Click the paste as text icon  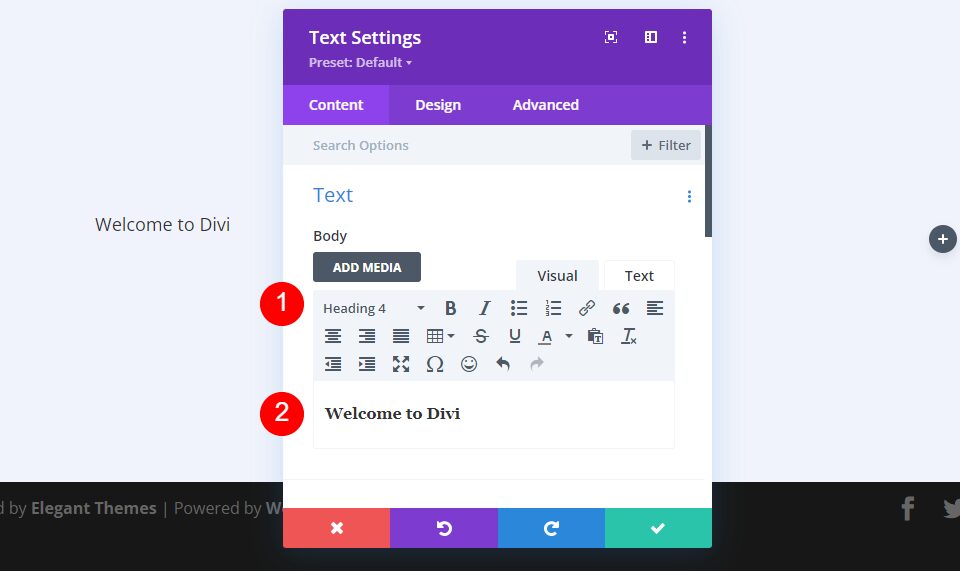click(595, 336)
